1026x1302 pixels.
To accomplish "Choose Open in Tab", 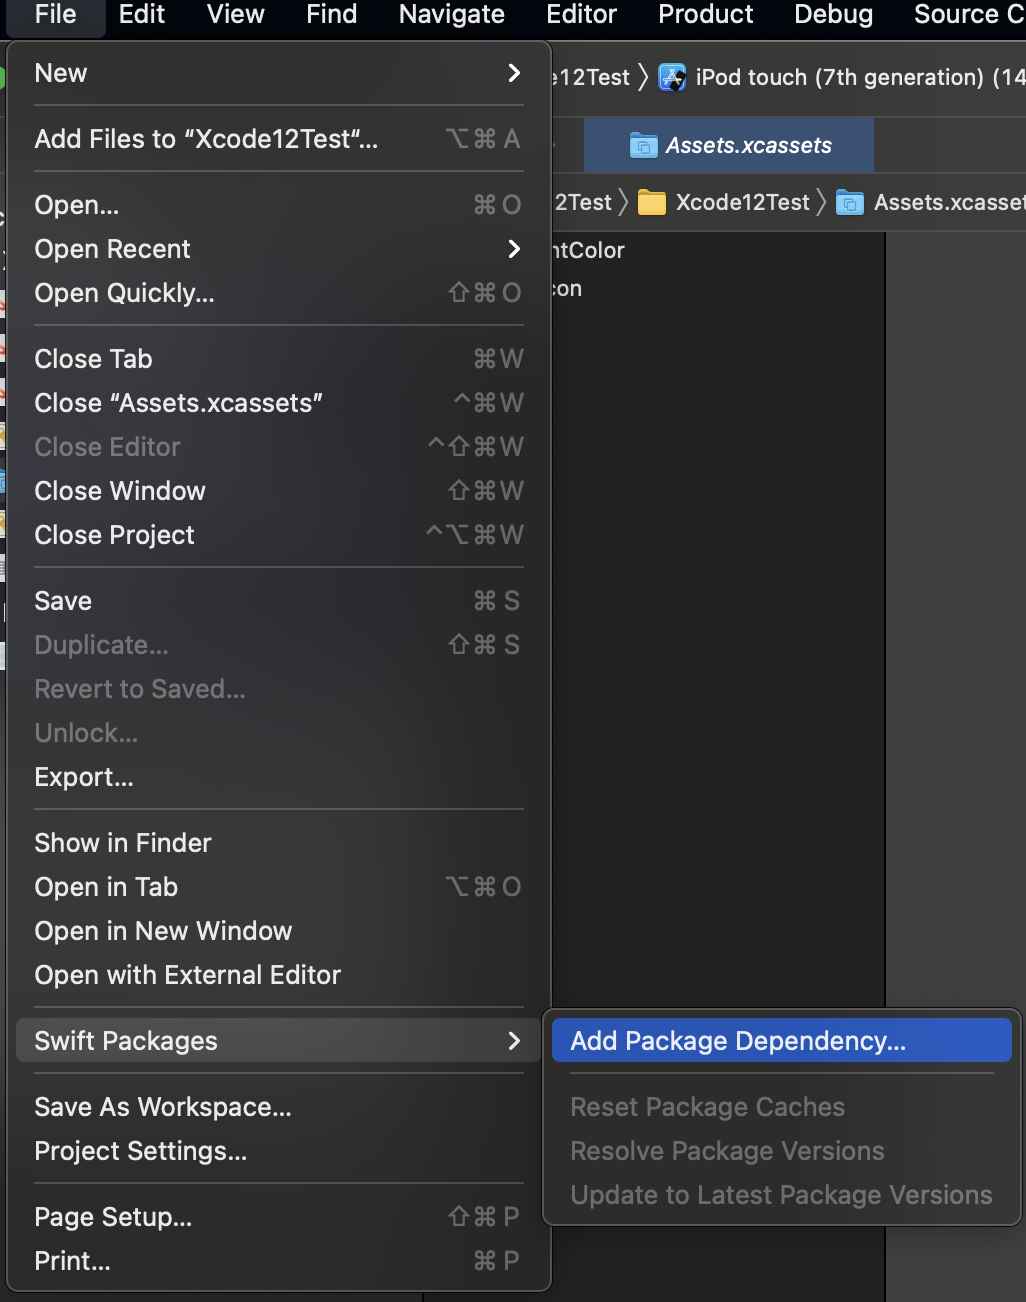I will tap(279, 887).
